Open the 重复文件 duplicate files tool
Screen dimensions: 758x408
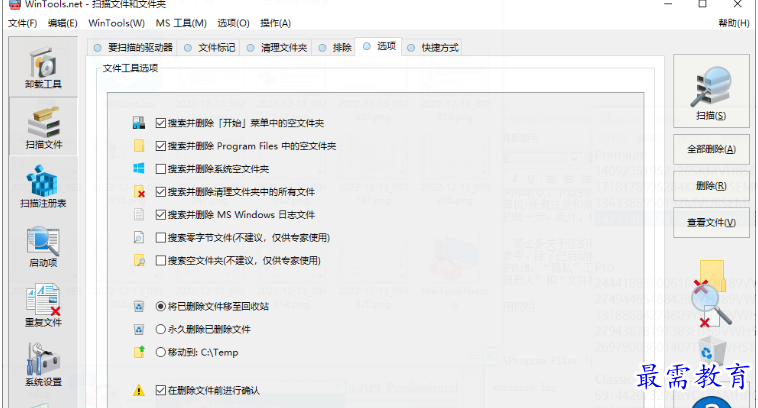43,305
